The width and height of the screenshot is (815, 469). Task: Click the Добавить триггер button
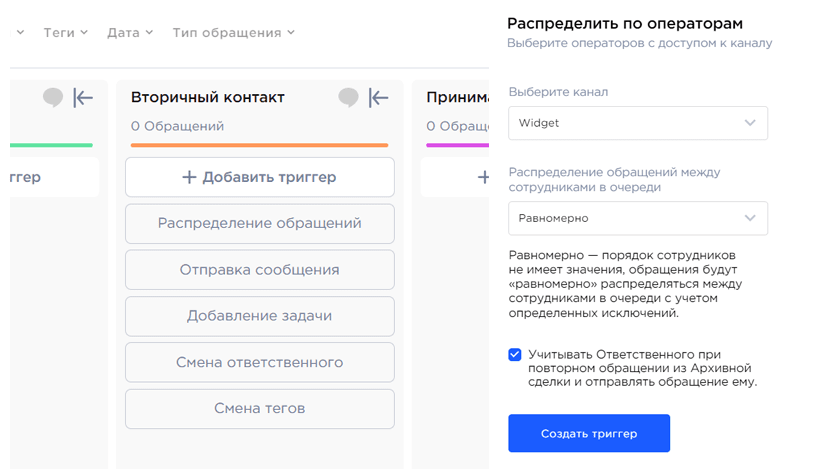[260, 177]
